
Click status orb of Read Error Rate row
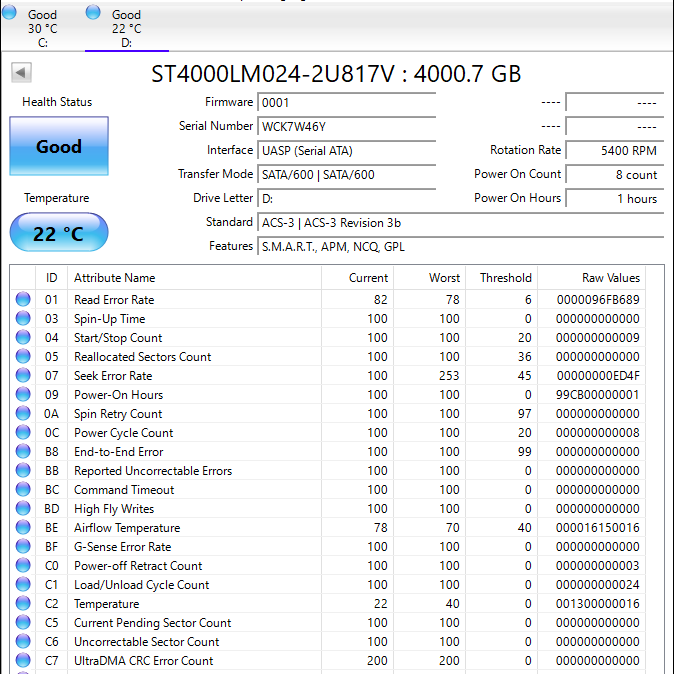click(23, 299)
